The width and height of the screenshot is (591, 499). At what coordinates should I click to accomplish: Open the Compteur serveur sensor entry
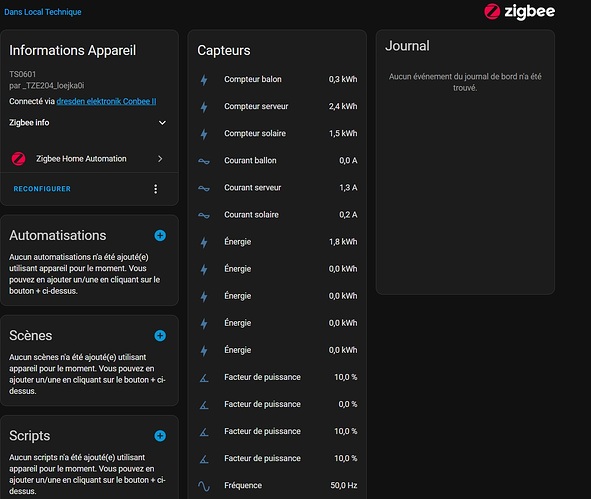[x=277, y=107]
